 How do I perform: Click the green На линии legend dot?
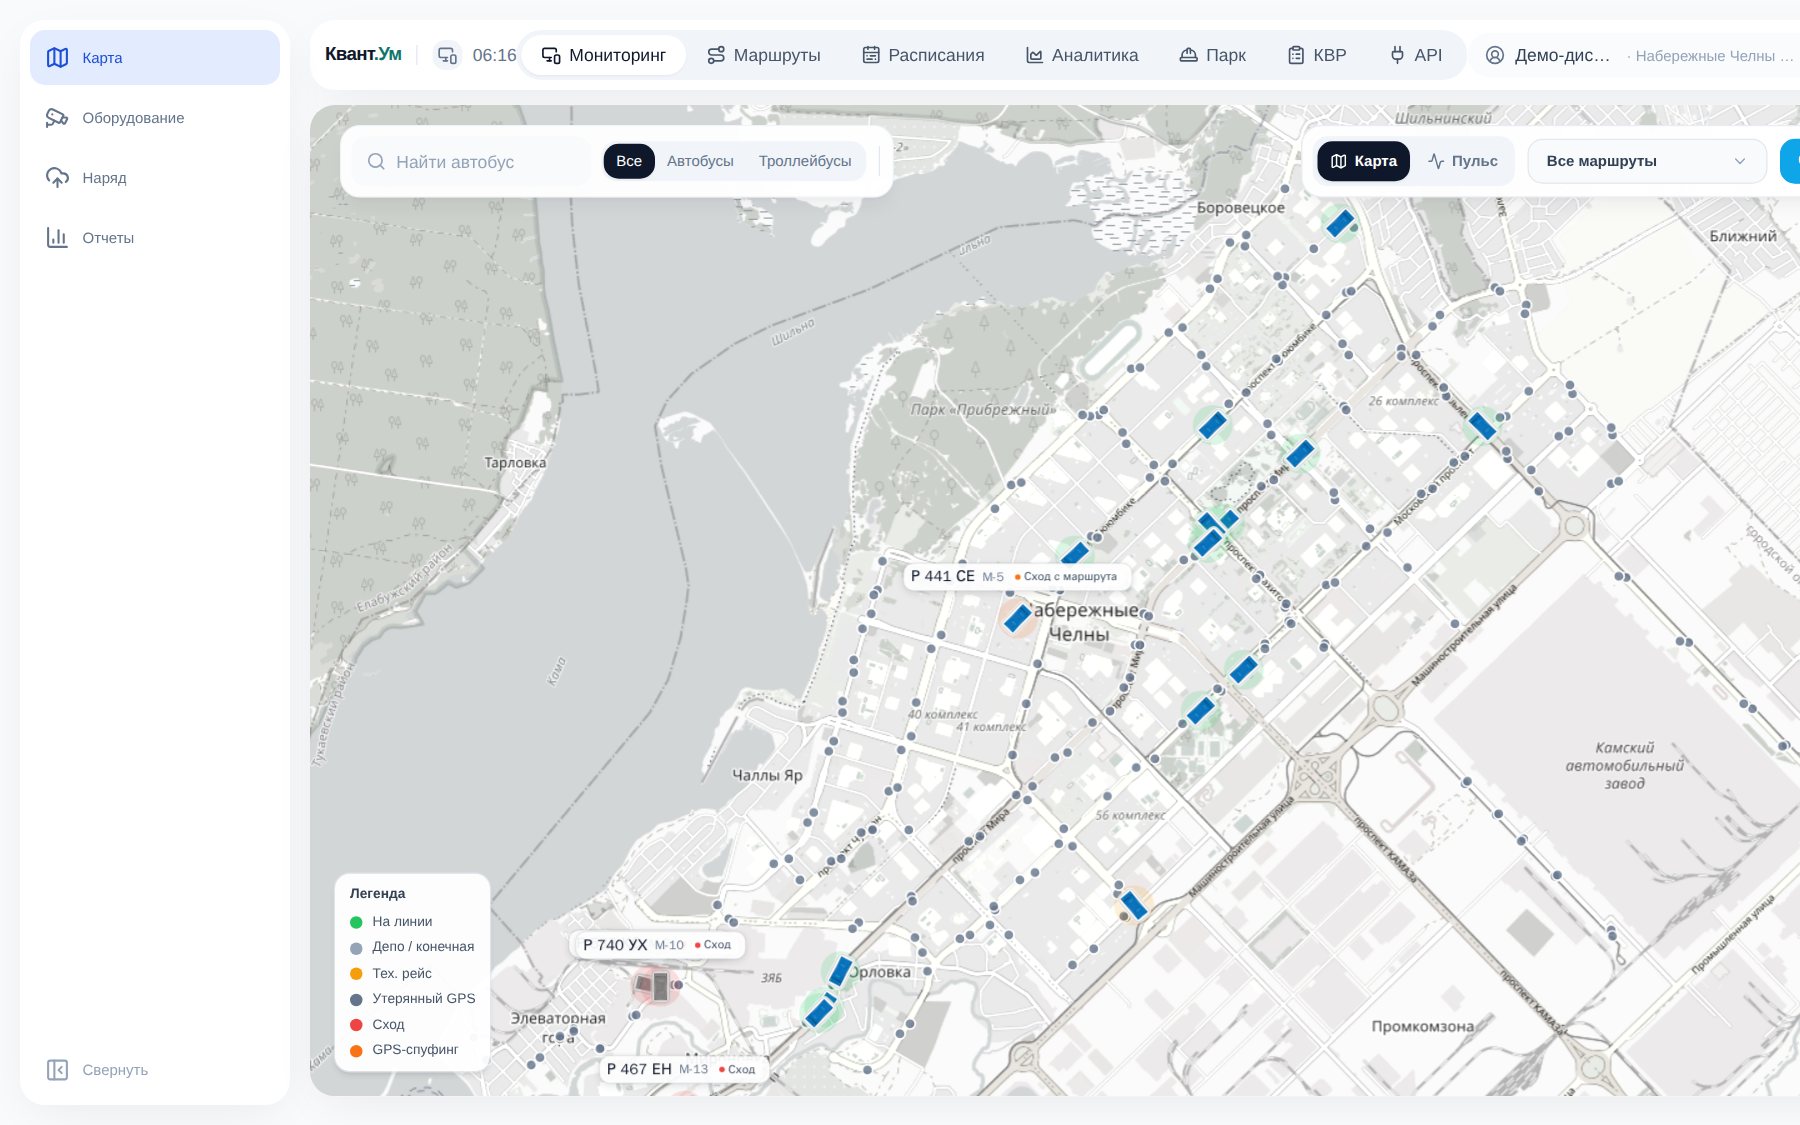356,922
